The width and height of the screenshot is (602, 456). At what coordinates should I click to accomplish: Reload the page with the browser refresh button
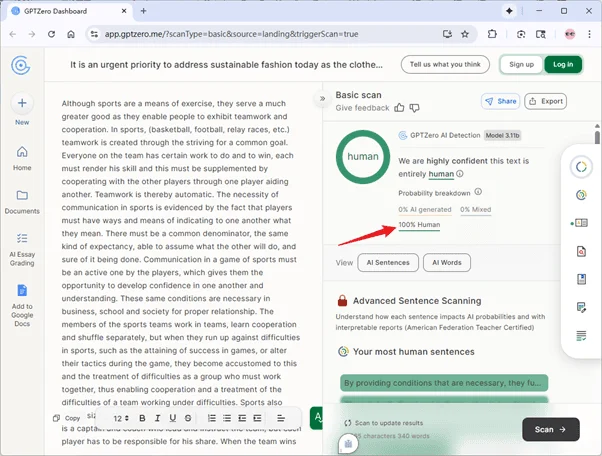pos(51,34)
